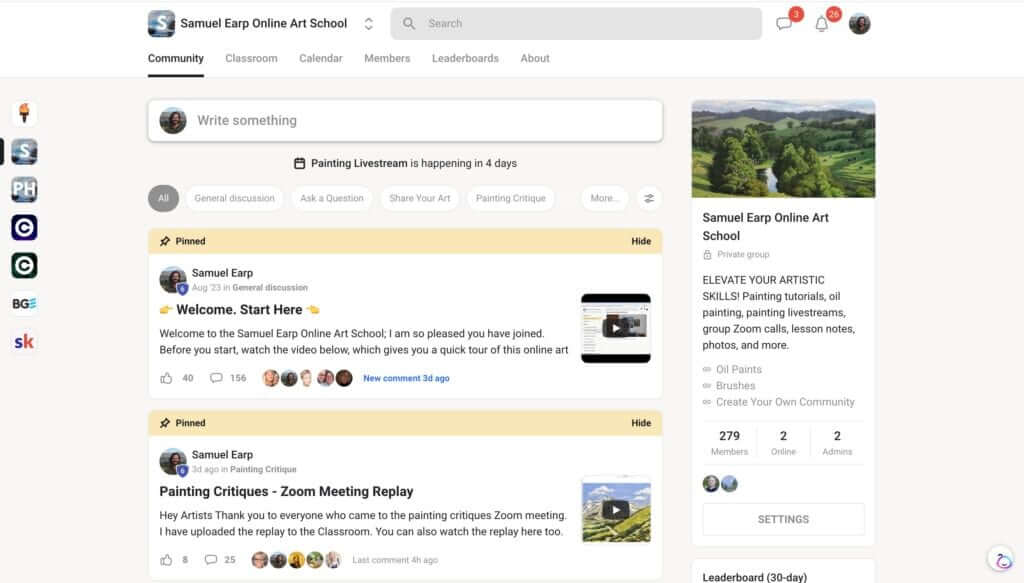
Task: Like the Welcome Start Here post
Action: pyautogui.click(x=167, y=378)
